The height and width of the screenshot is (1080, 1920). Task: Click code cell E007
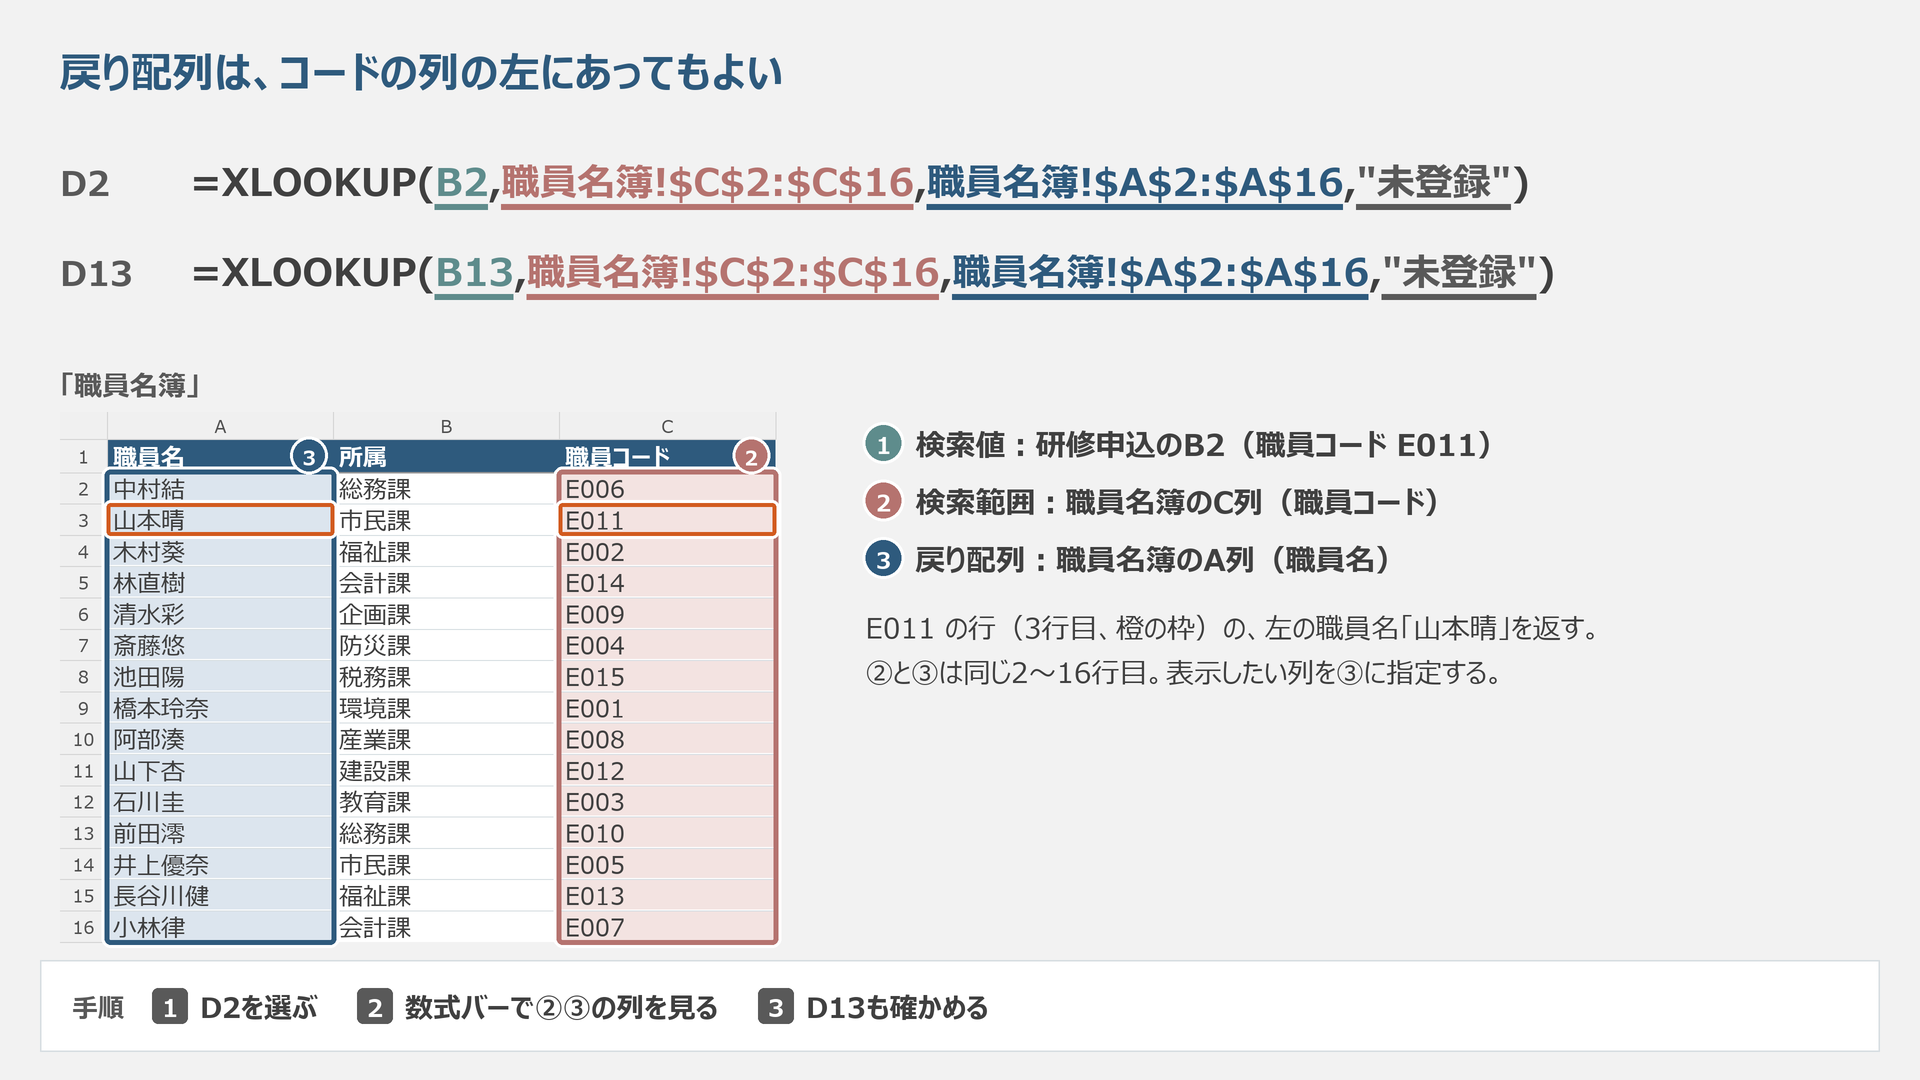click(667, 927)
